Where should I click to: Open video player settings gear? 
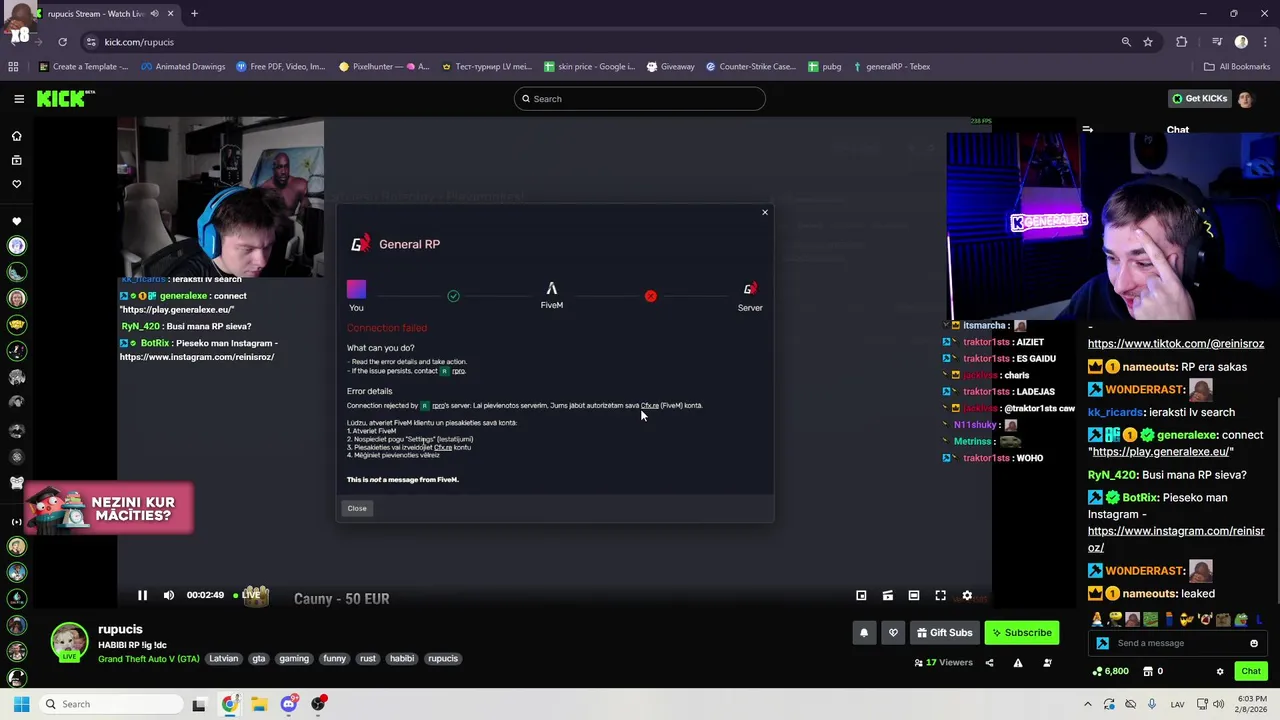pyautogui.click(x=967, y=596)
